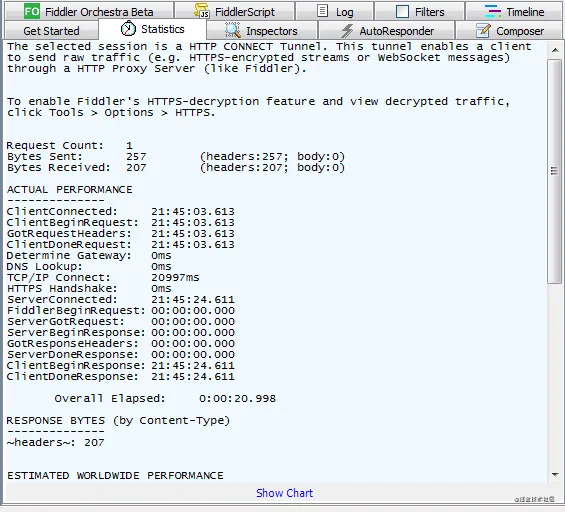Screen dimensions: 565x512
Task: Click the 'Request Count:' line
Action: click(70, 146)
